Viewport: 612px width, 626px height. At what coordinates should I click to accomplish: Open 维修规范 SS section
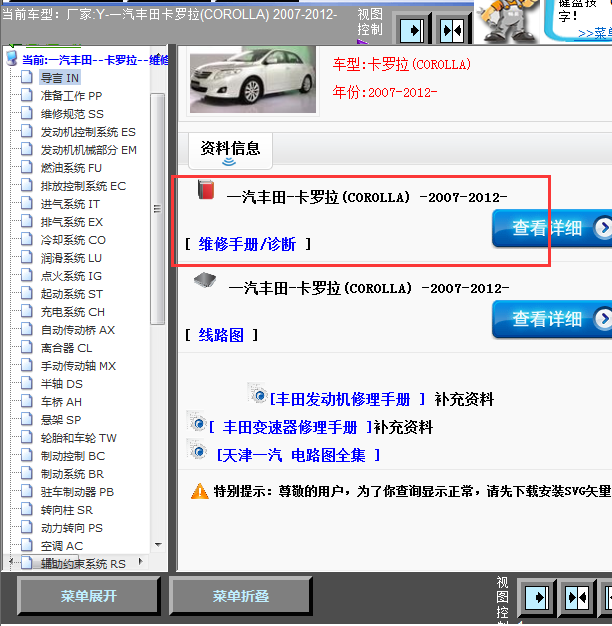point(72,114)
